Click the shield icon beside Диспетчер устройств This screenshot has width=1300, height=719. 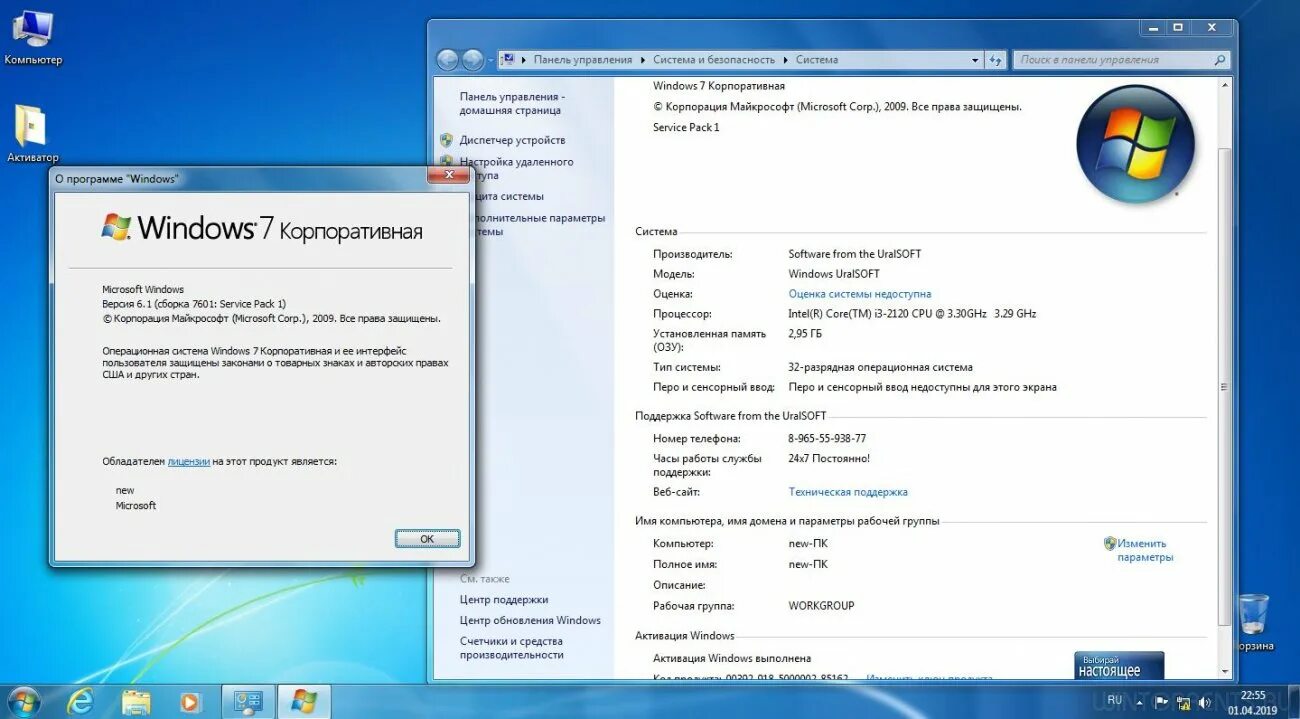[x=446, y=140]
